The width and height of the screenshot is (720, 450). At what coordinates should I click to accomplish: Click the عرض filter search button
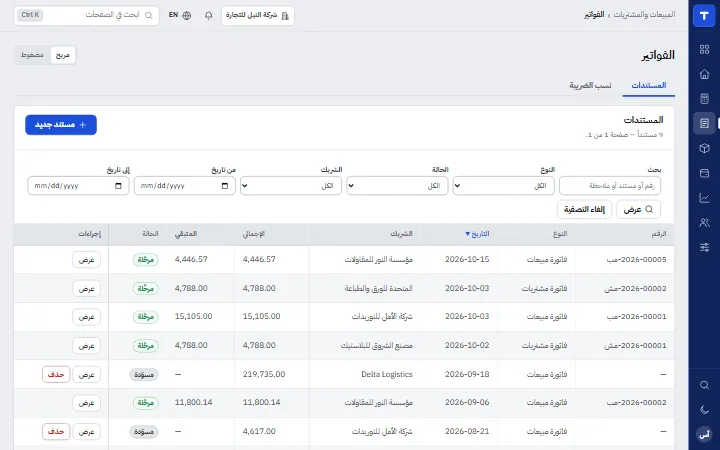point(638,209)
